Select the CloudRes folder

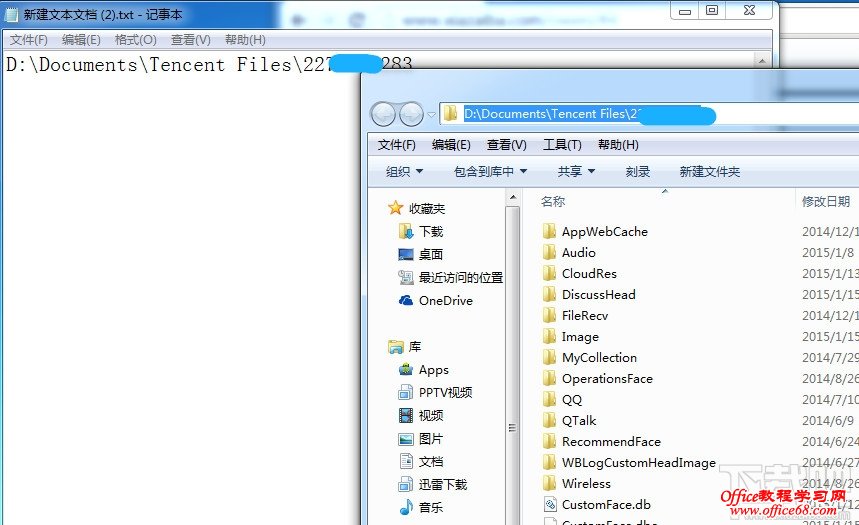[x=589, y=273]
